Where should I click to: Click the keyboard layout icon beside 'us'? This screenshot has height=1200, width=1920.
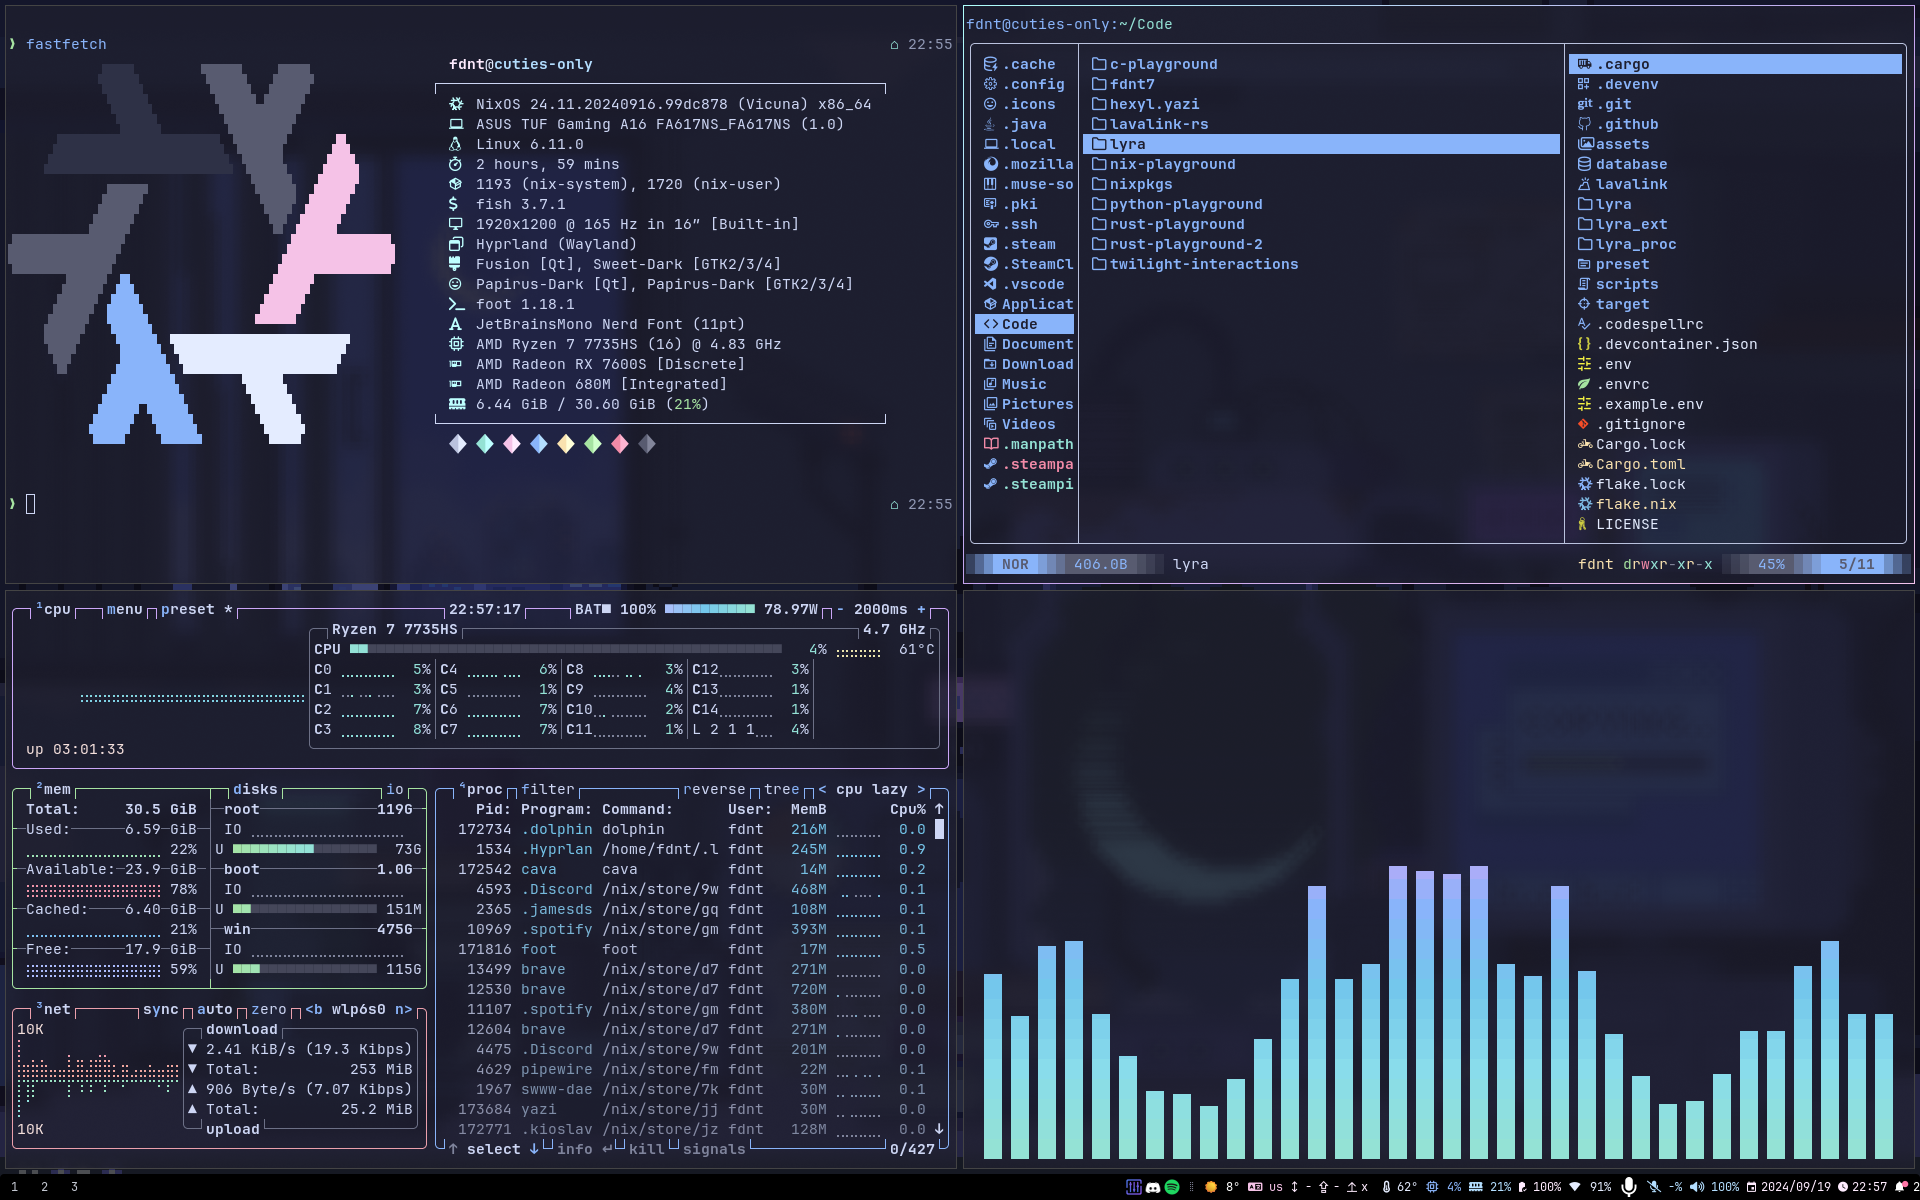pos(1254,1187)
